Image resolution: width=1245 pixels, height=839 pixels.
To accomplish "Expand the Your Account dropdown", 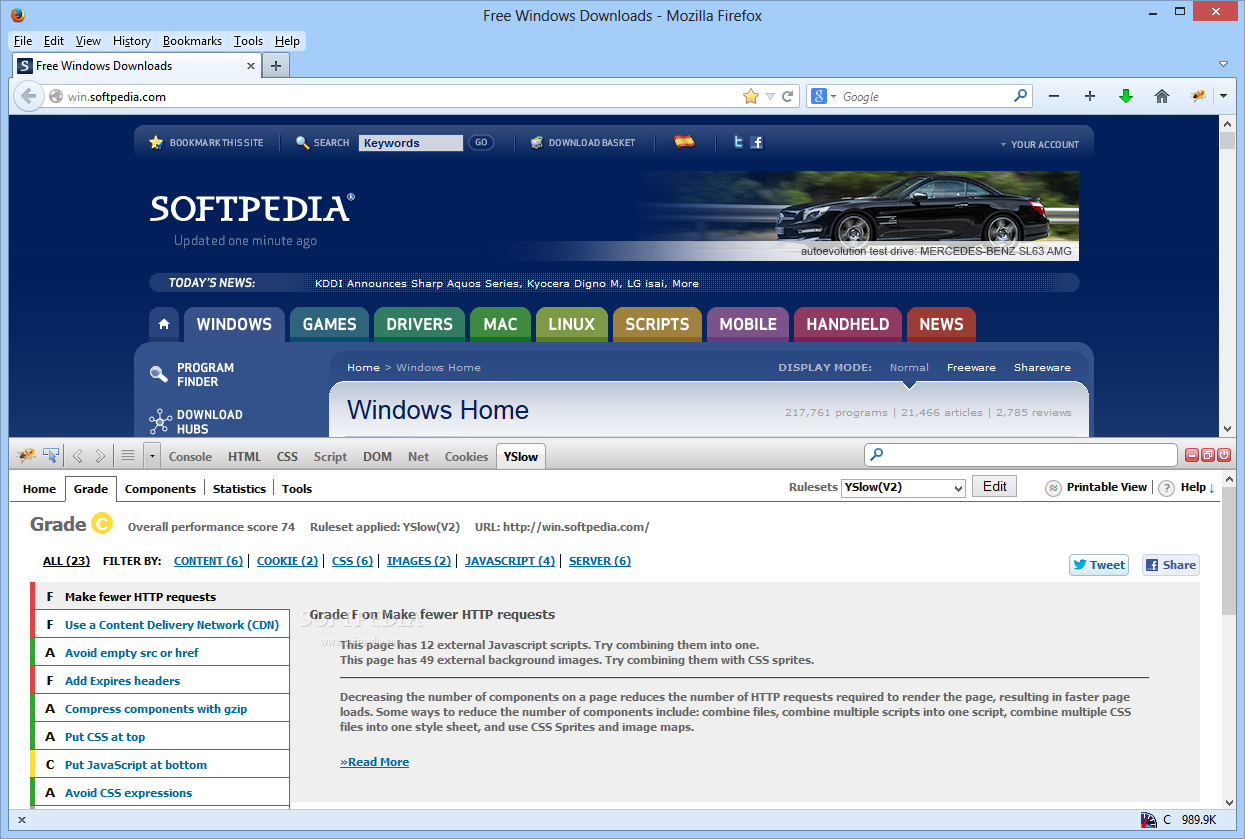I will tap(1040, 144).
